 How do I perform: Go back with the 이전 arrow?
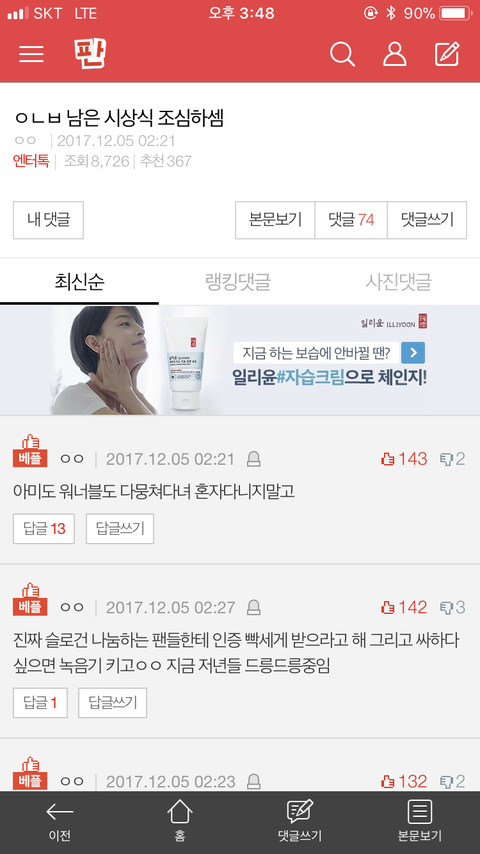pos(59,822)
